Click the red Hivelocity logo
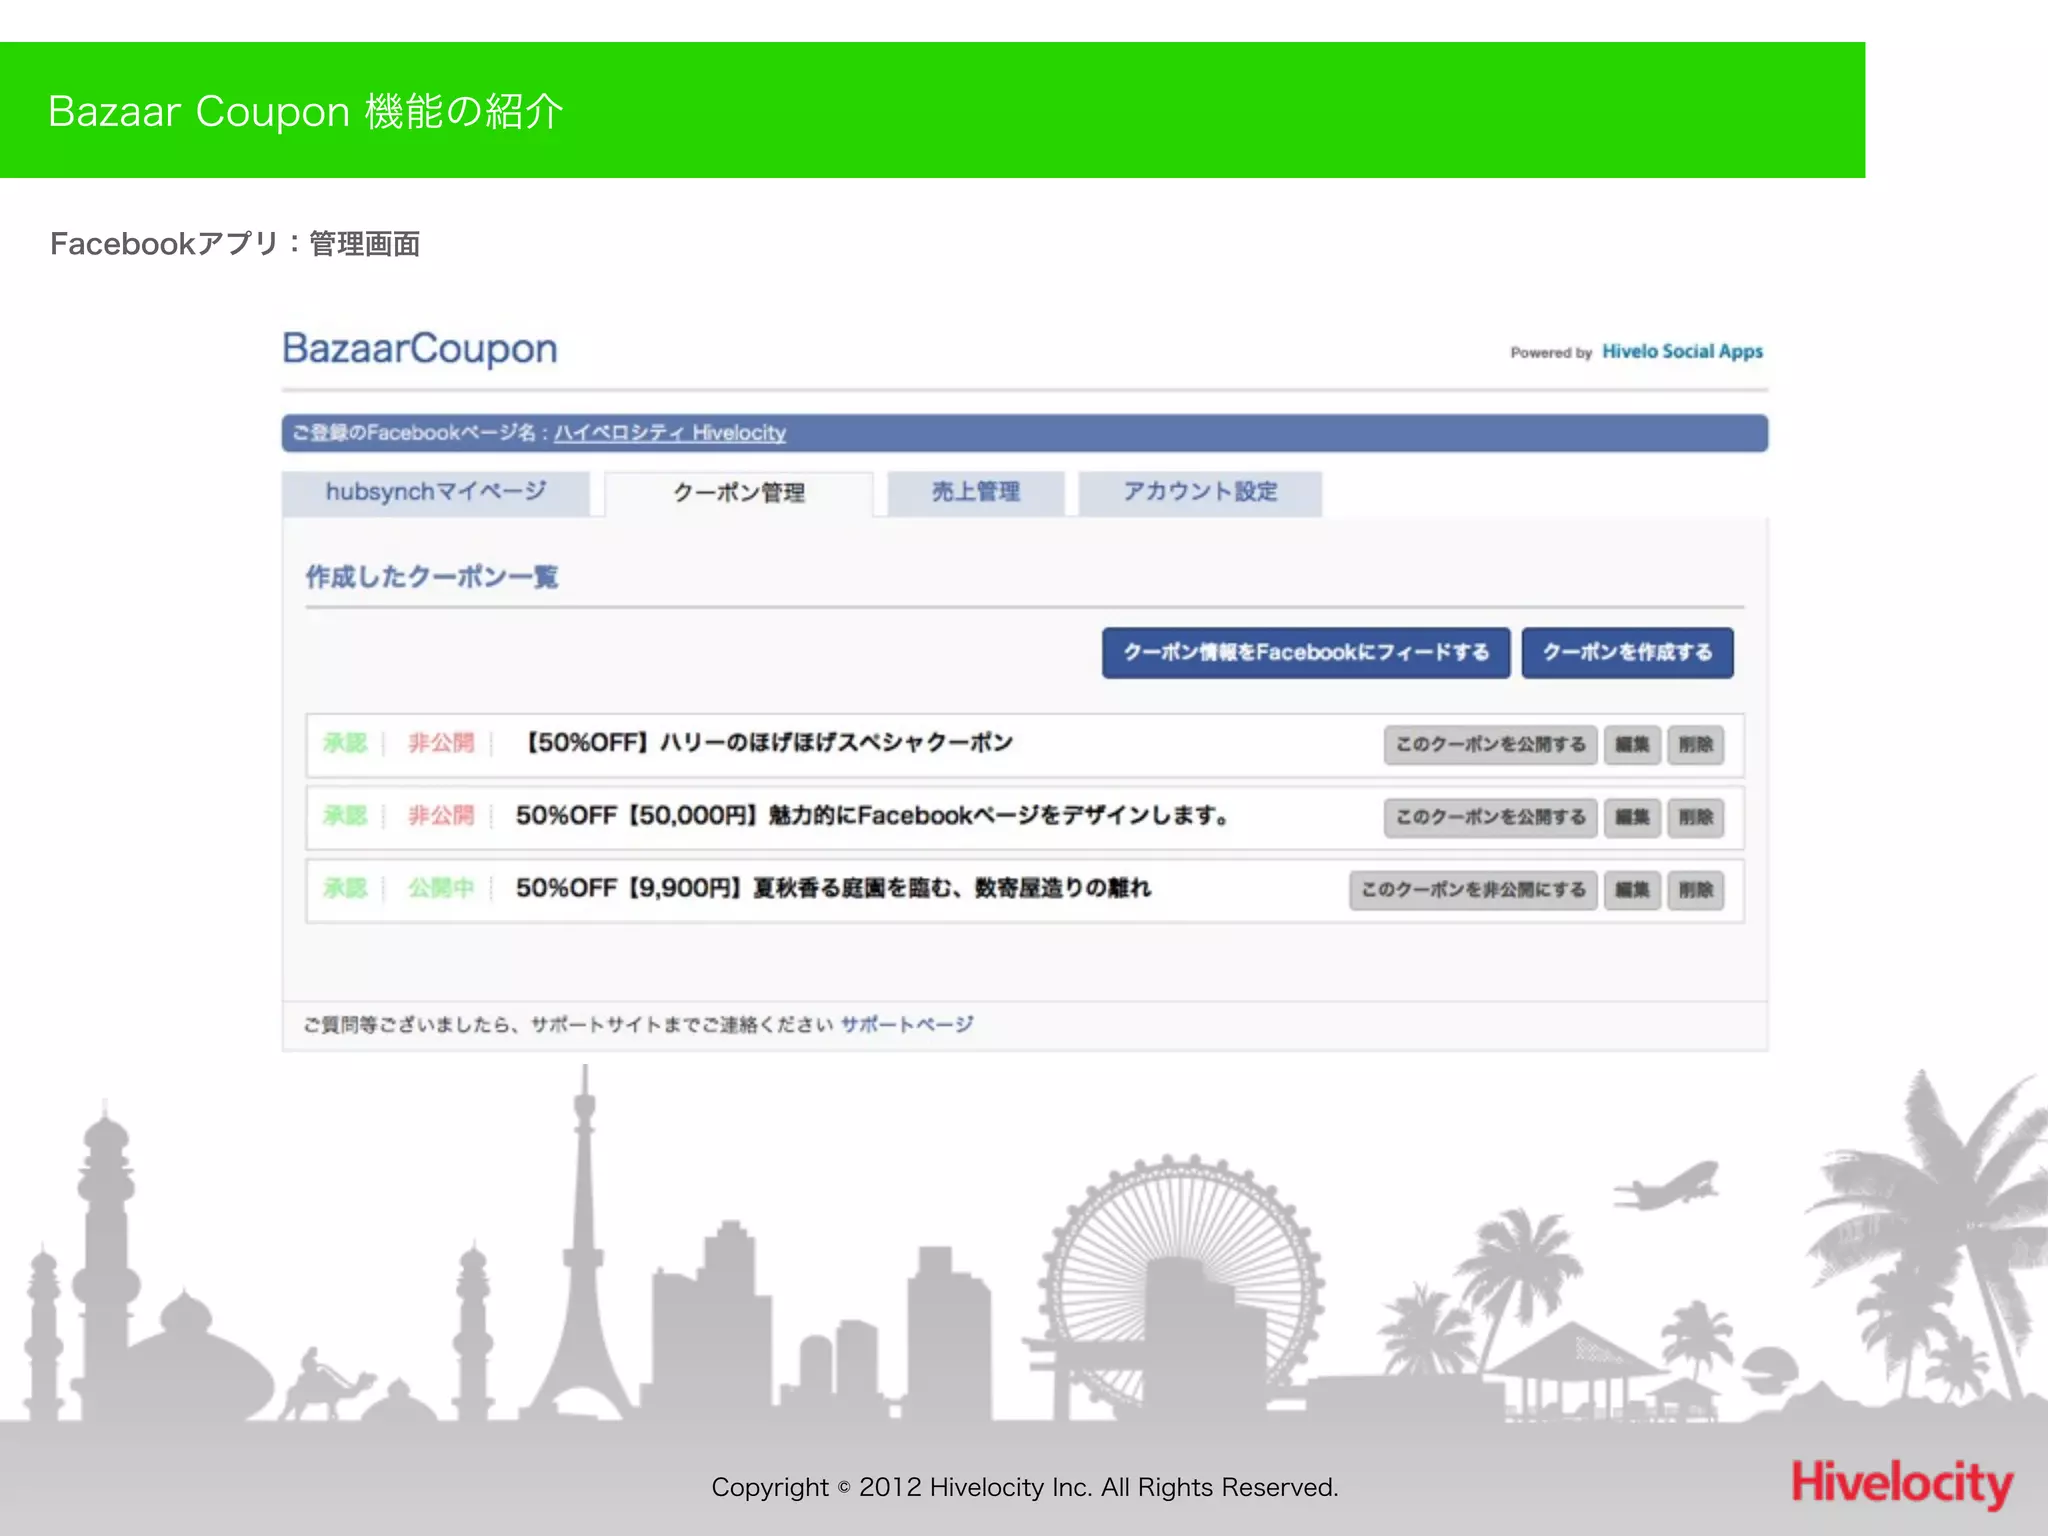2048x1536 pixels. 1902,1483
